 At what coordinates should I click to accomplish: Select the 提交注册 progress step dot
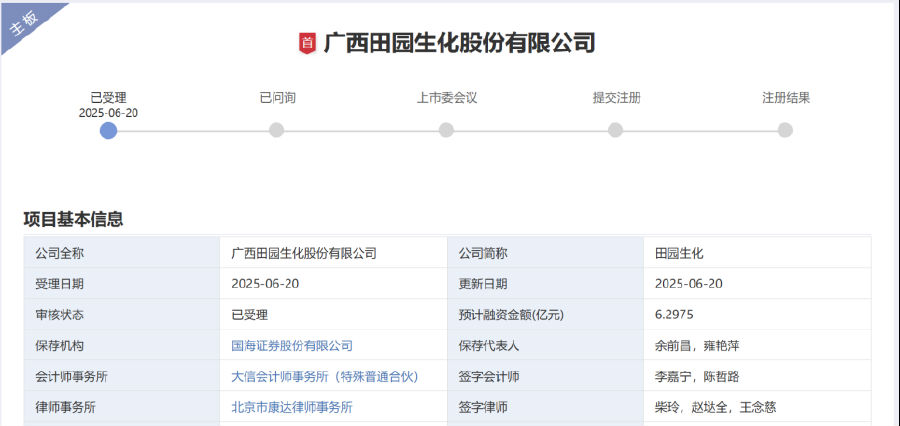(615, 130)
